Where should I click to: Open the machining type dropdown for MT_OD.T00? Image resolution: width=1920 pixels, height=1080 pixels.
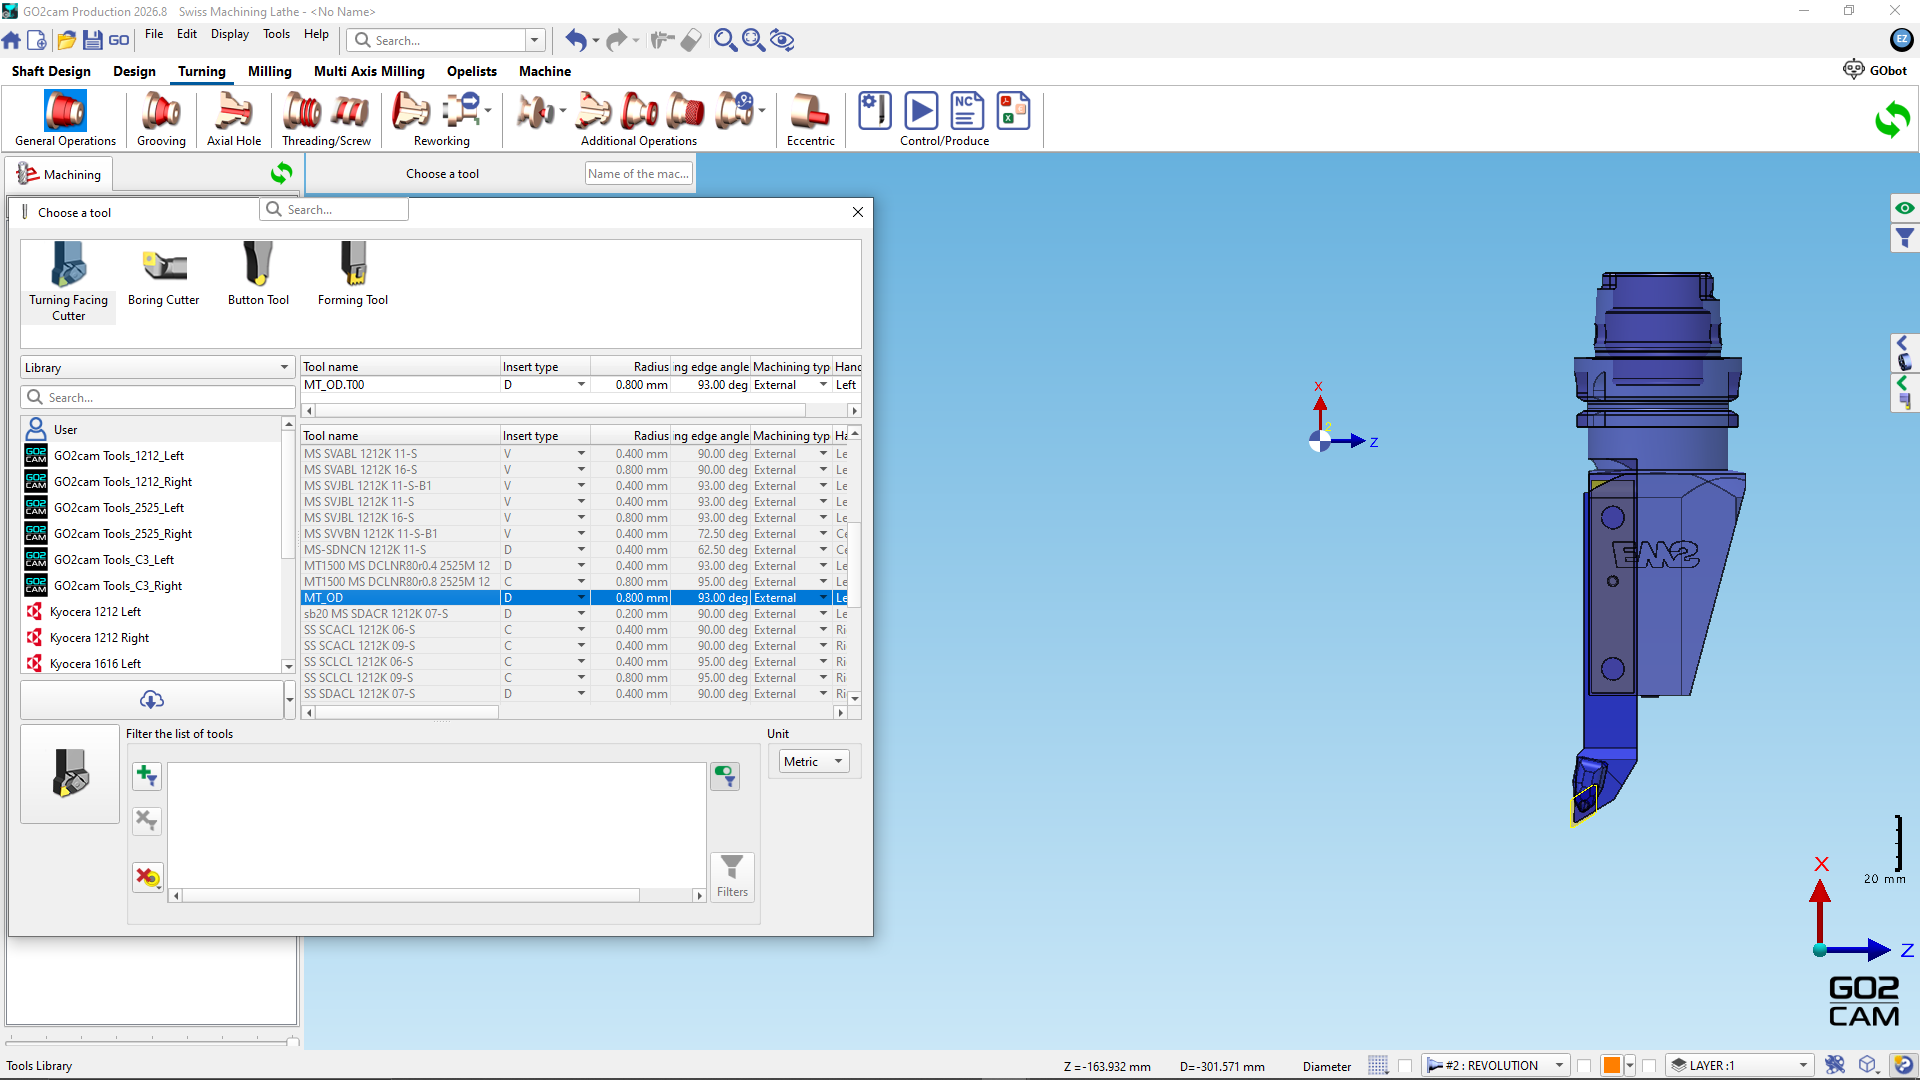[823, 385]
